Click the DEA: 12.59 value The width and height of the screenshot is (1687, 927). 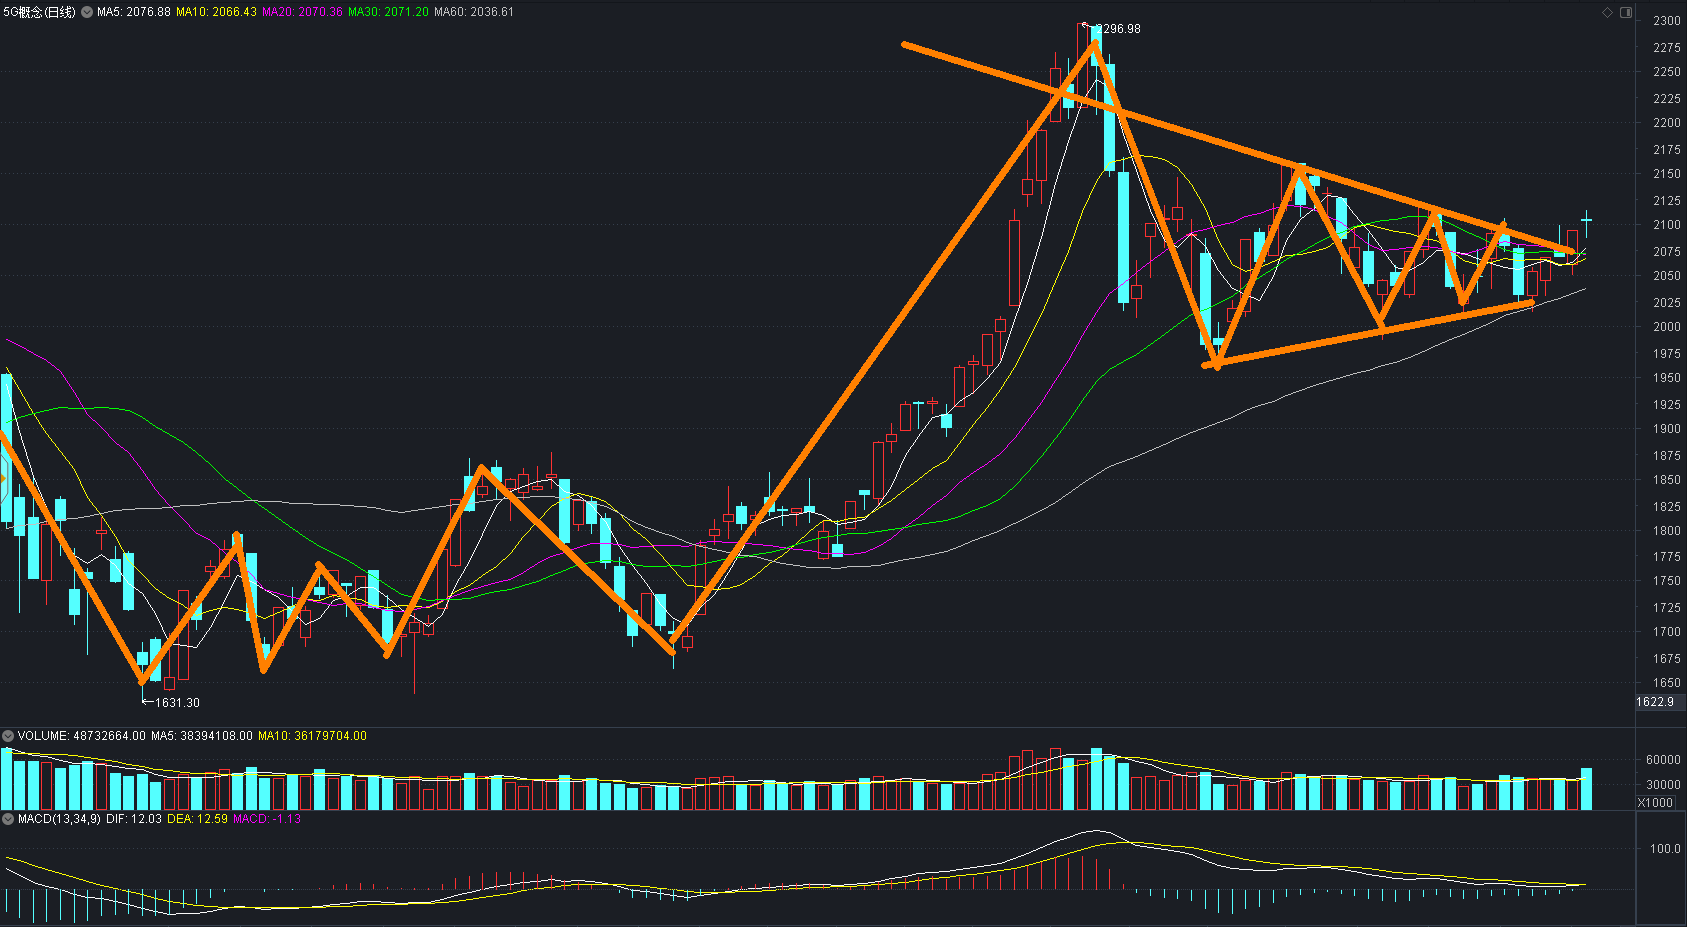(x=197, y=819)
